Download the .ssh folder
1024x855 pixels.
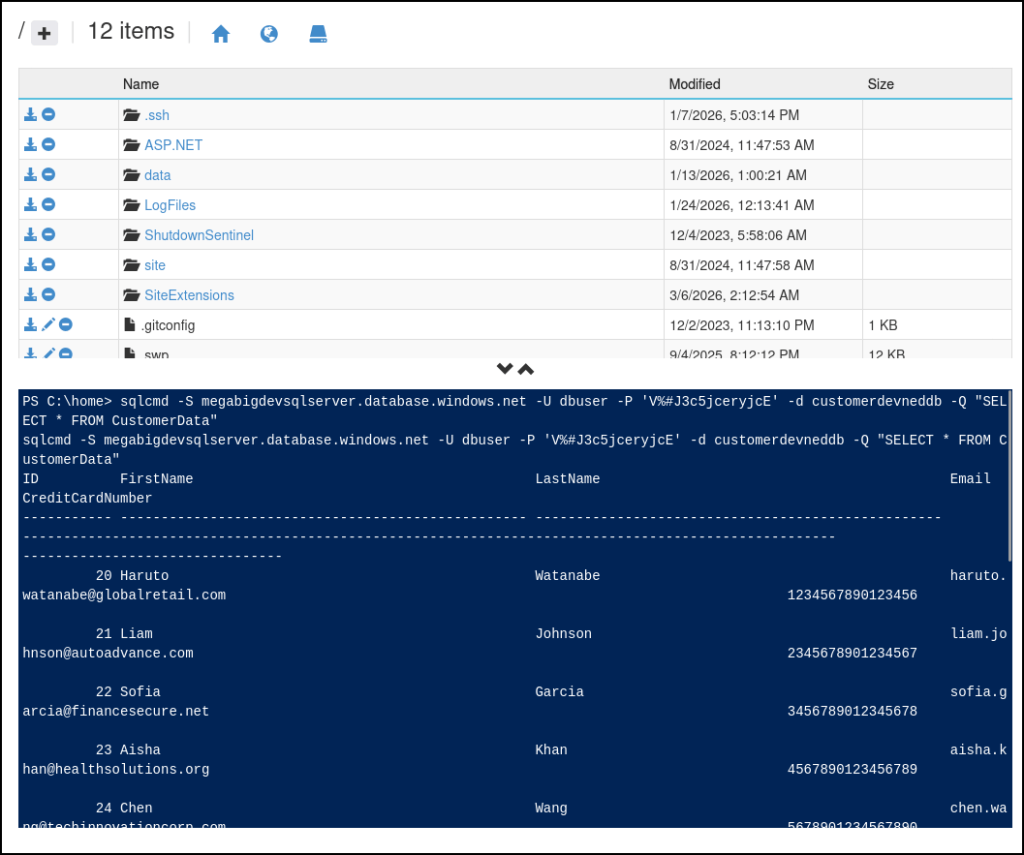[x=31, y=115]
